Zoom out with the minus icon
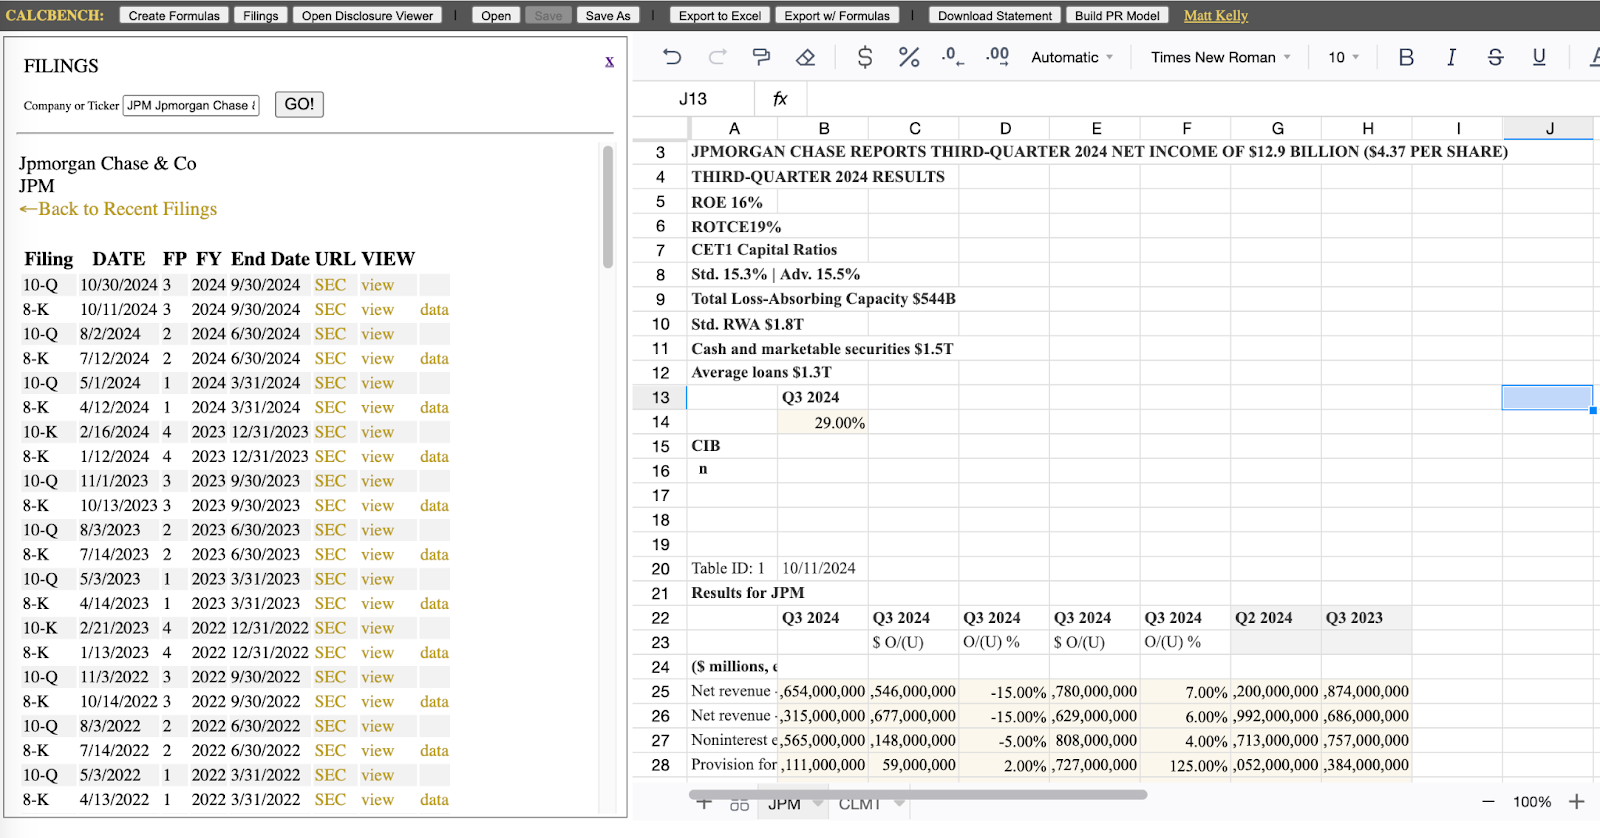This screenshot has height=838, width=1600. coord(1488,802)
